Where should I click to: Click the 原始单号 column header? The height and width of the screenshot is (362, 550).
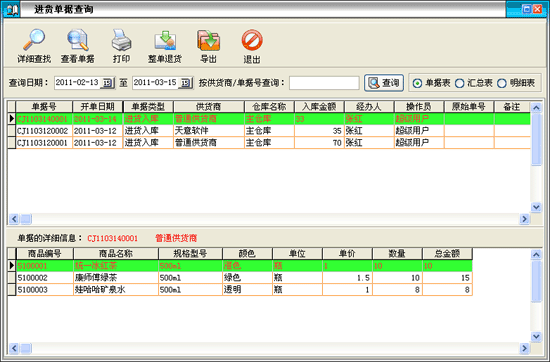coord(469,107)
